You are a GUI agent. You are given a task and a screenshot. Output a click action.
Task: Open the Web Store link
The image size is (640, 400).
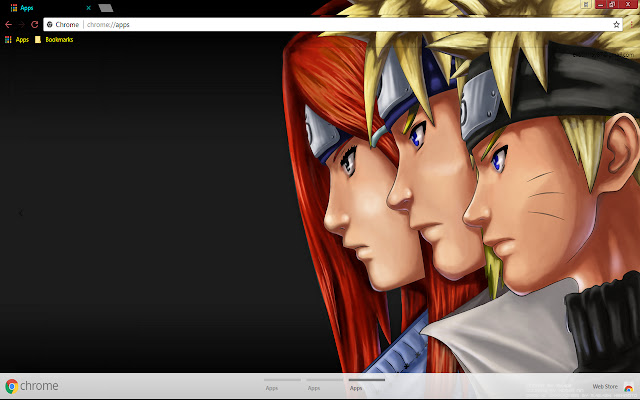(x=605, y=387)
